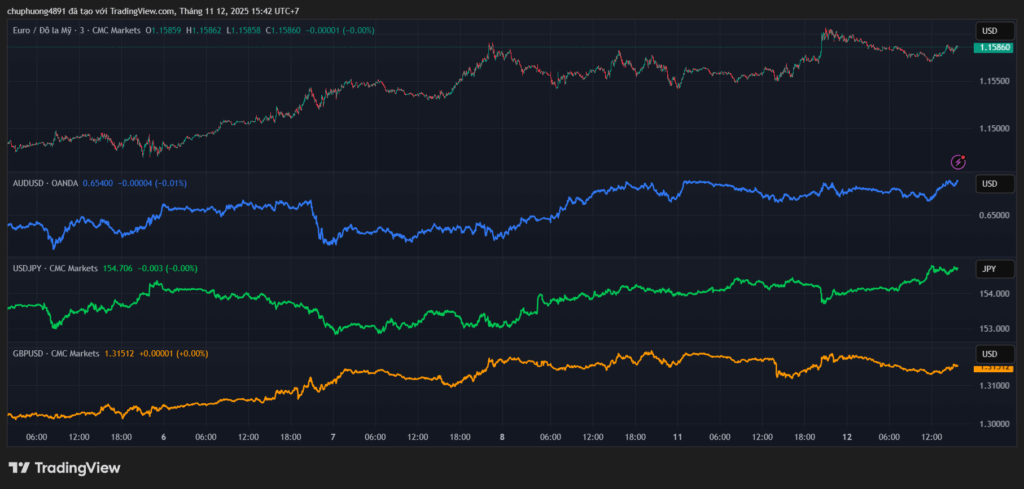
Task: Select the USDJPY · CMC Markets legend
Action: 54,268
